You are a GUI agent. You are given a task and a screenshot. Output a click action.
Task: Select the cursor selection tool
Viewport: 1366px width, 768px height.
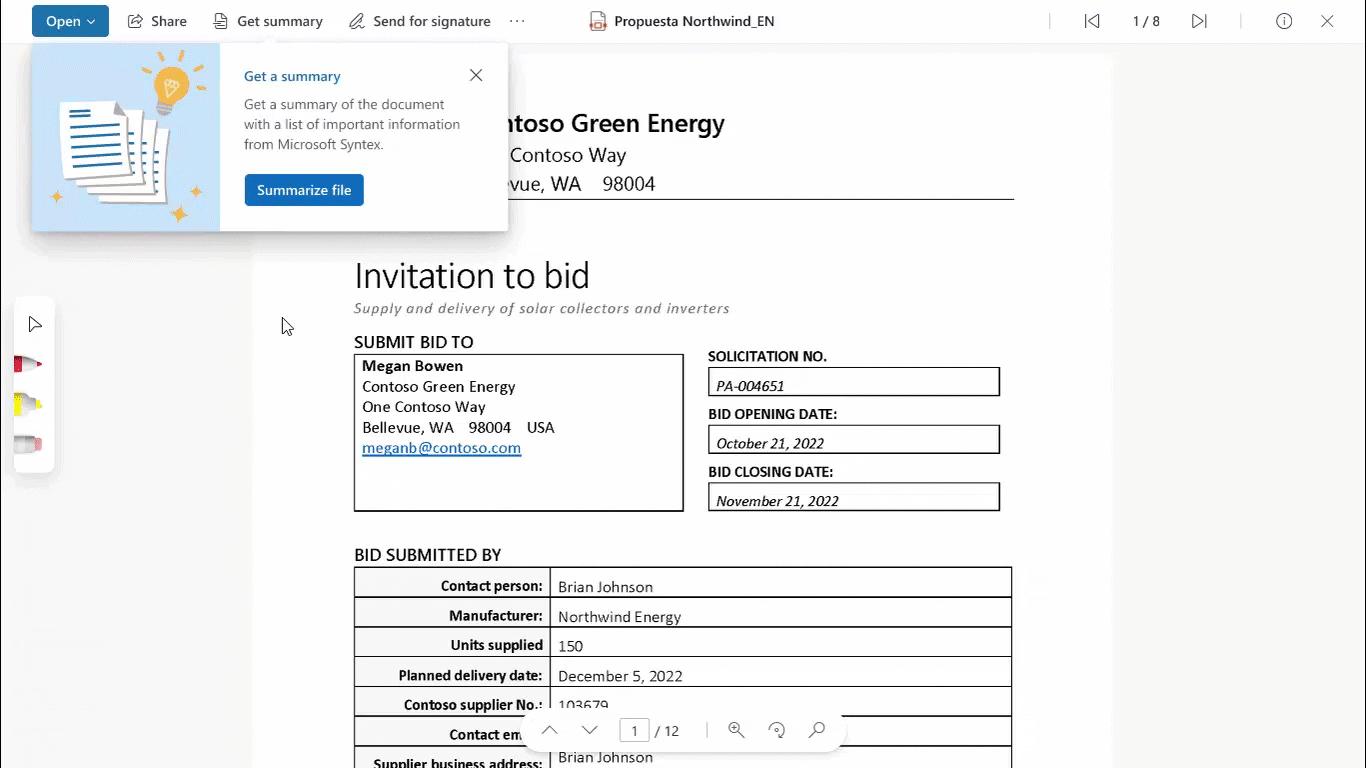click(x=34, y=323)
